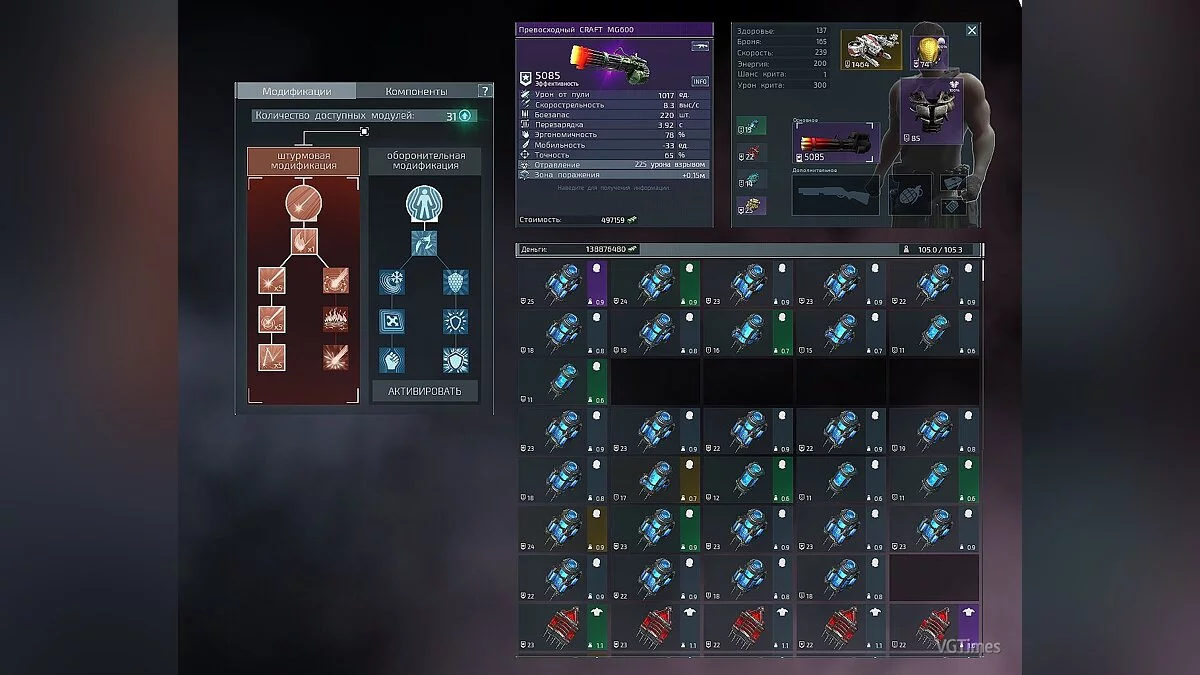Click the spaceship item rated 1464

pyautogui.click(x=870, y=50)
